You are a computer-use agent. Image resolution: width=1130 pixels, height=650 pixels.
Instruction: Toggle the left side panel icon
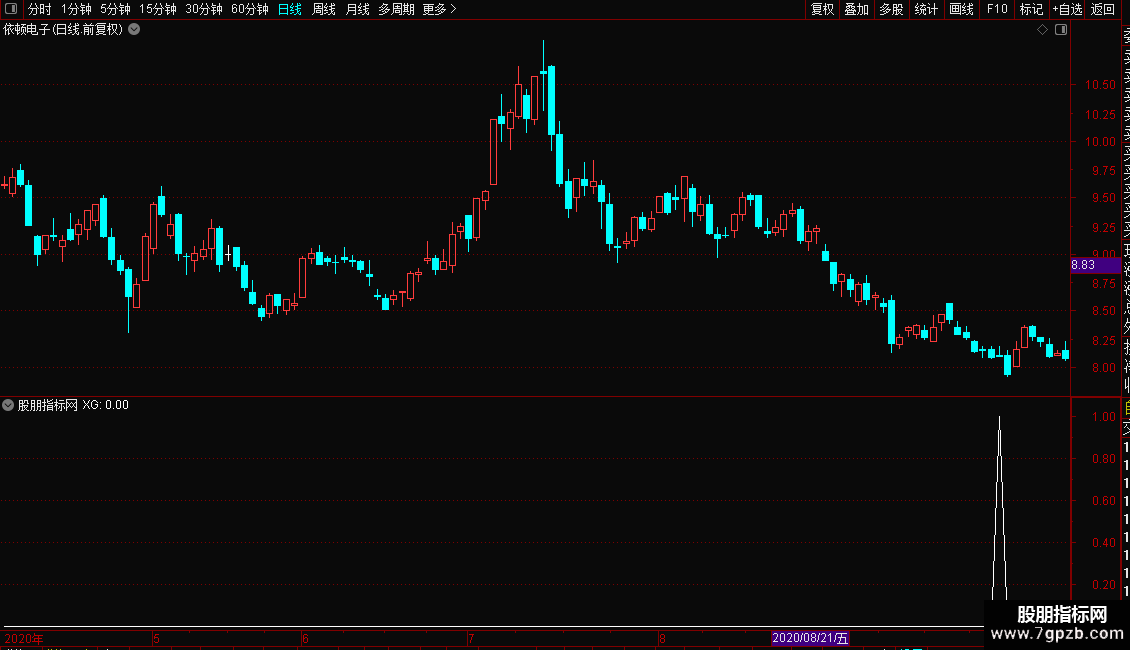(11, 9)
